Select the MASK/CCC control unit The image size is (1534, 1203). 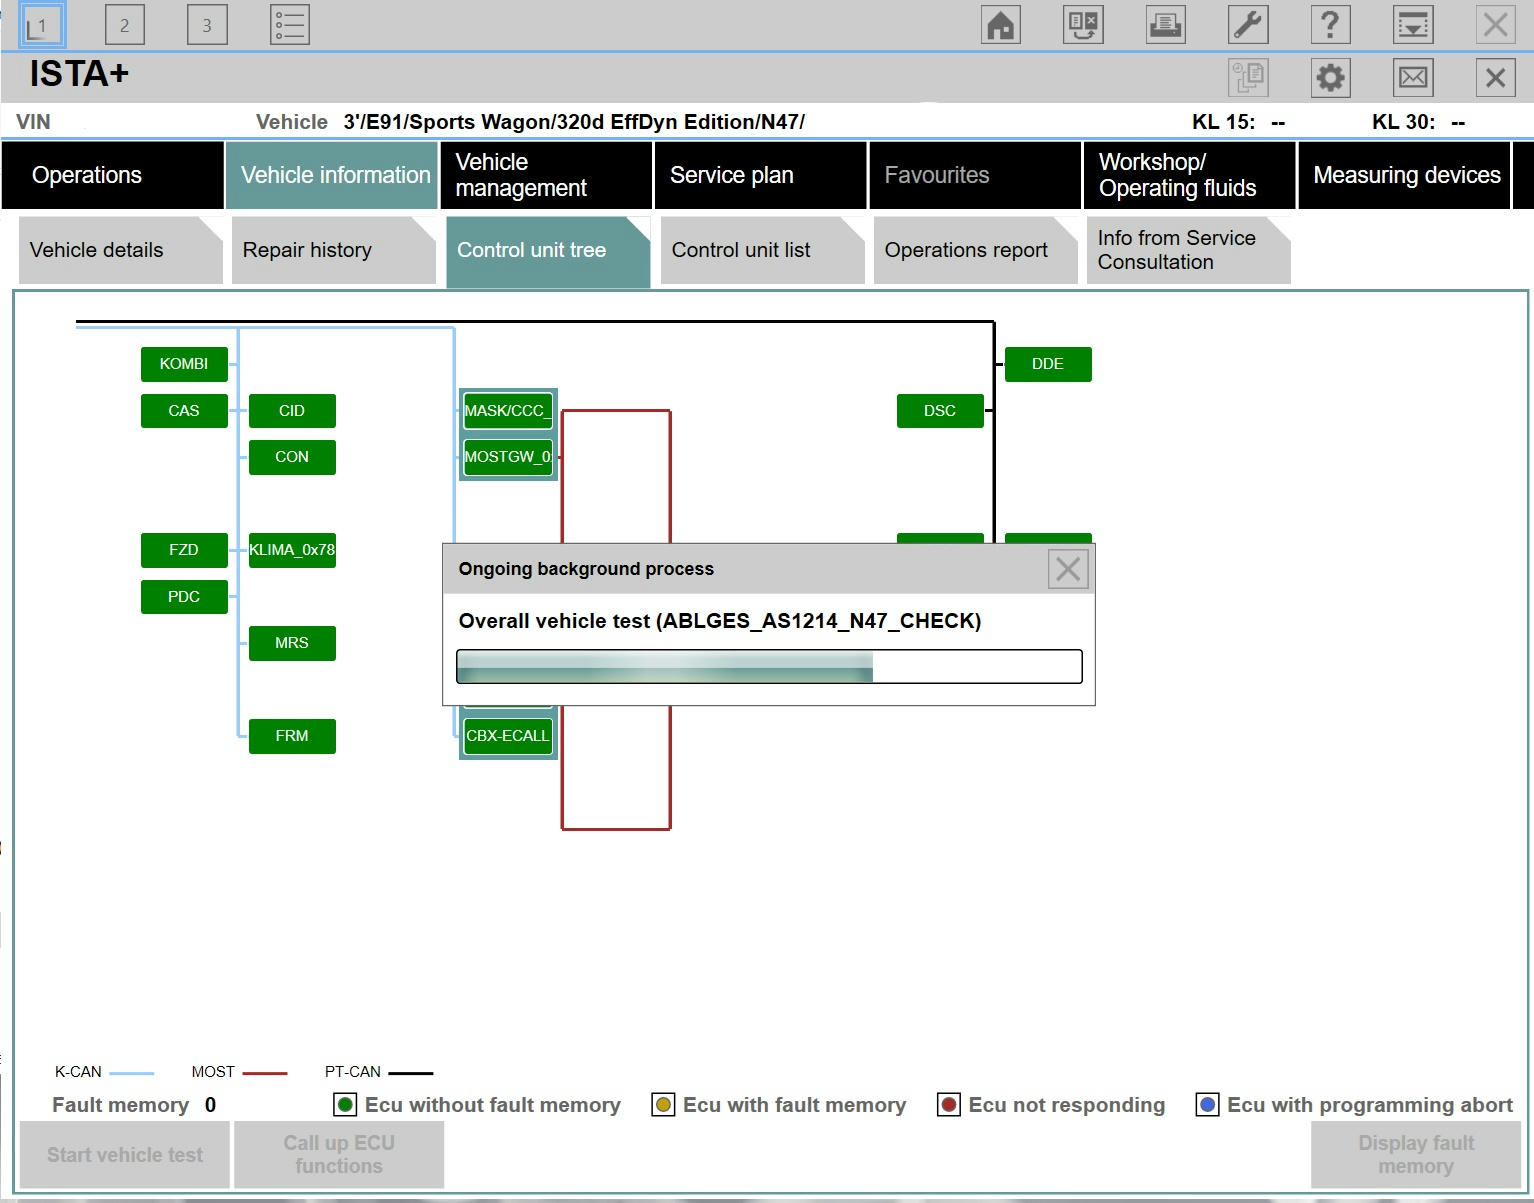point(508,411)
